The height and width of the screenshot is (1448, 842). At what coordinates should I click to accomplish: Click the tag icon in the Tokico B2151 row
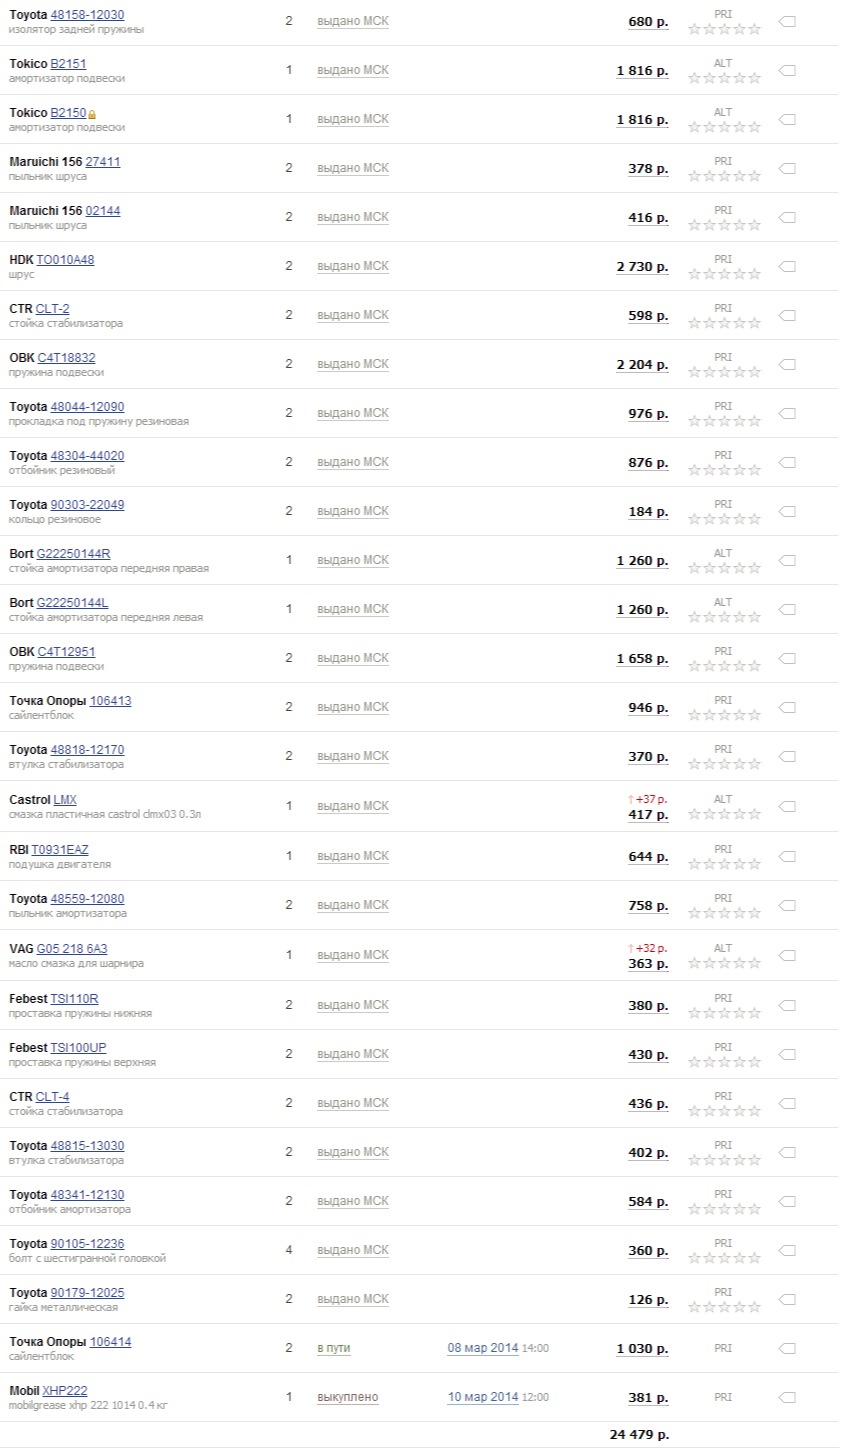point(787,70)
